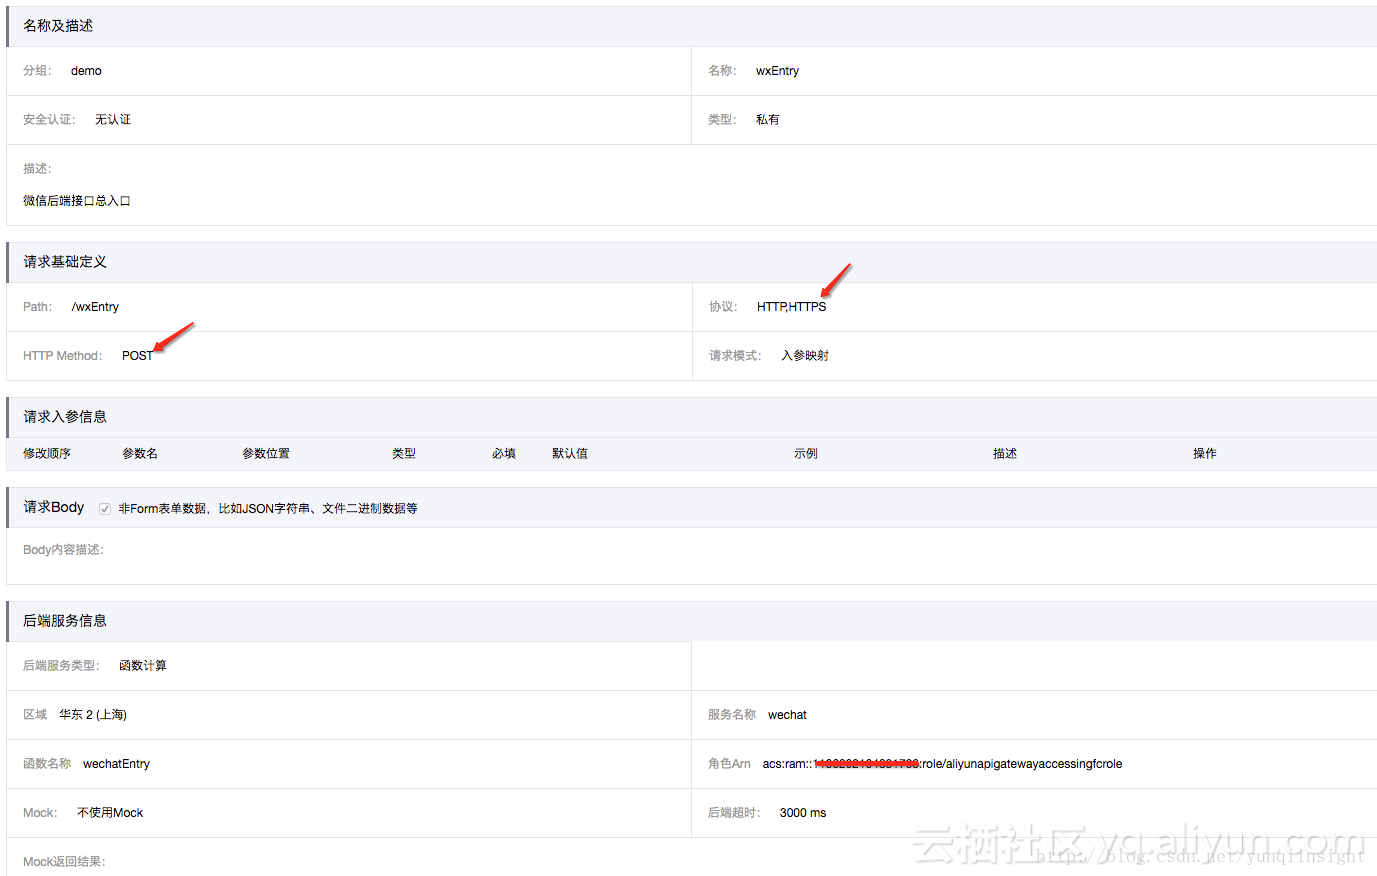This screenshot has height=876, width=1377.
Task: Click the '必填' column header
Action: (504, 454)
